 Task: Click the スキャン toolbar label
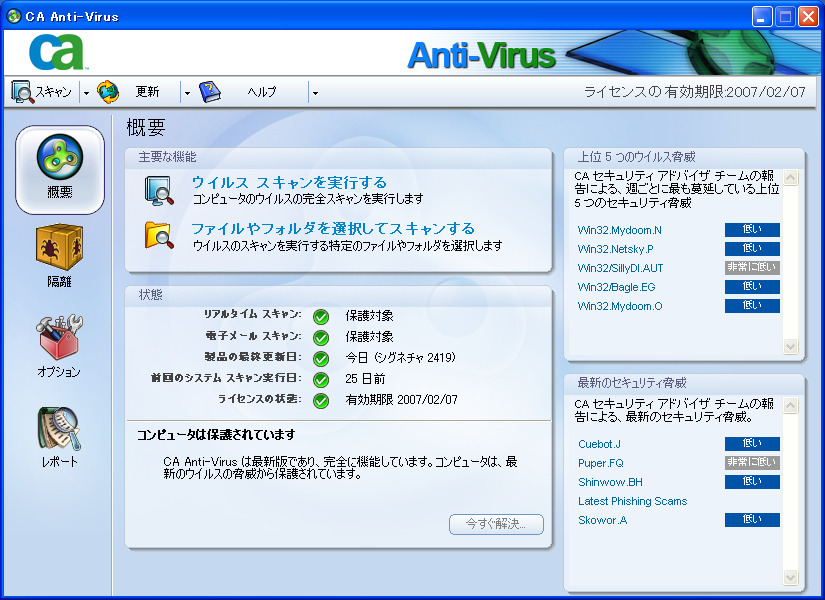pyautogui.click(x=54, y=92)
